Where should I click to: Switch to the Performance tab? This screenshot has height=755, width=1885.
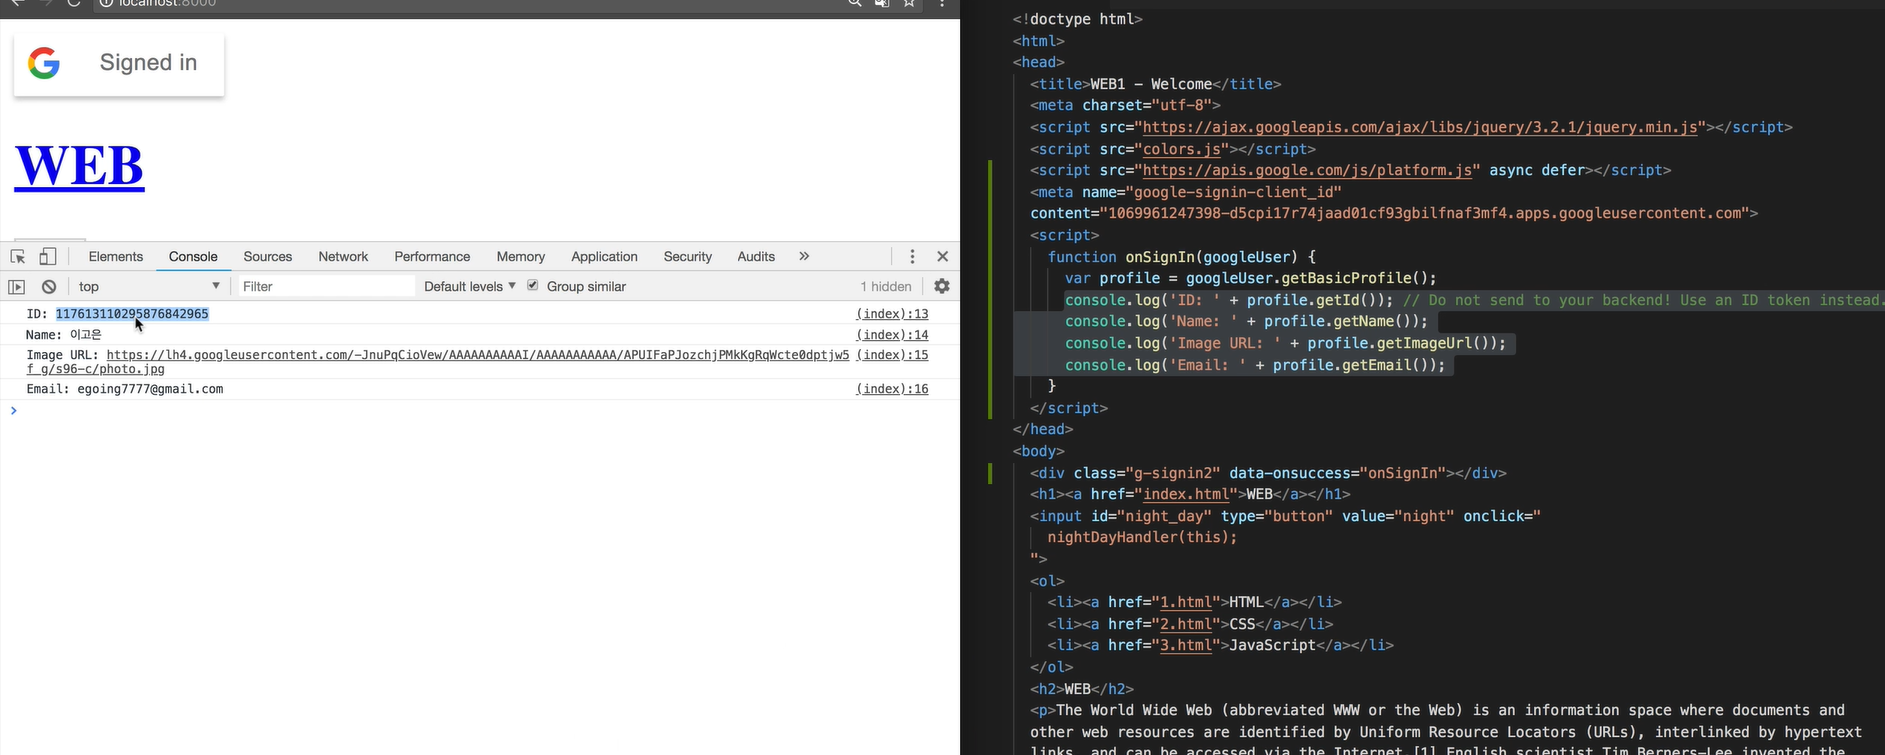[x=432, y=257]
